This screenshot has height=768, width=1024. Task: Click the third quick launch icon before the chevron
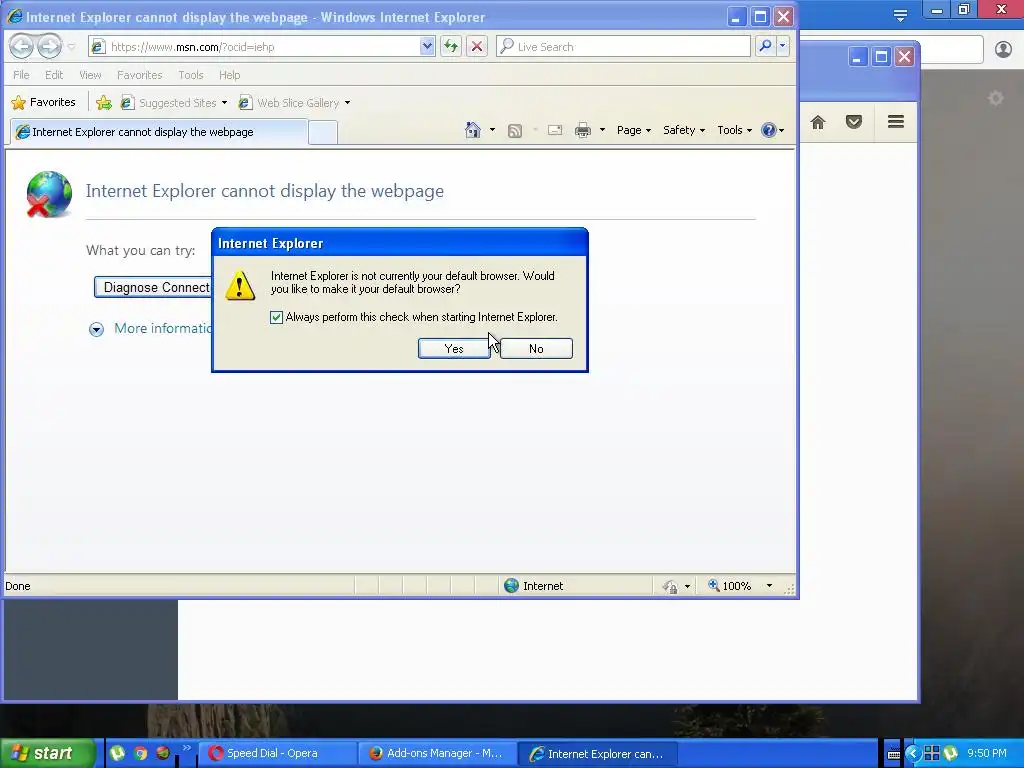[x=163, y=753]
